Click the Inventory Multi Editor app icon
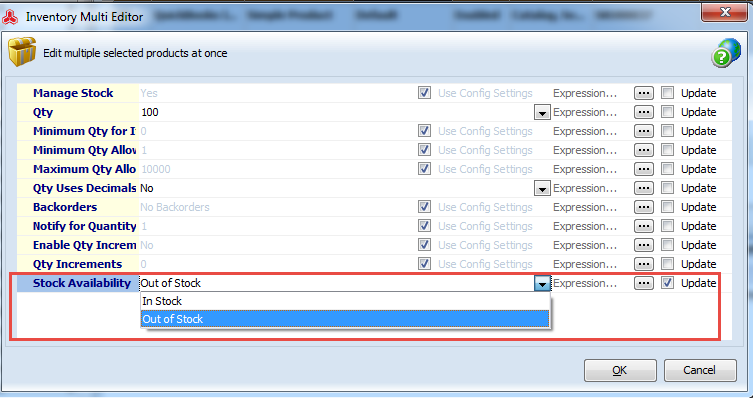The height and width of the screenshot is (398, 753). click(x=10, y=17)
